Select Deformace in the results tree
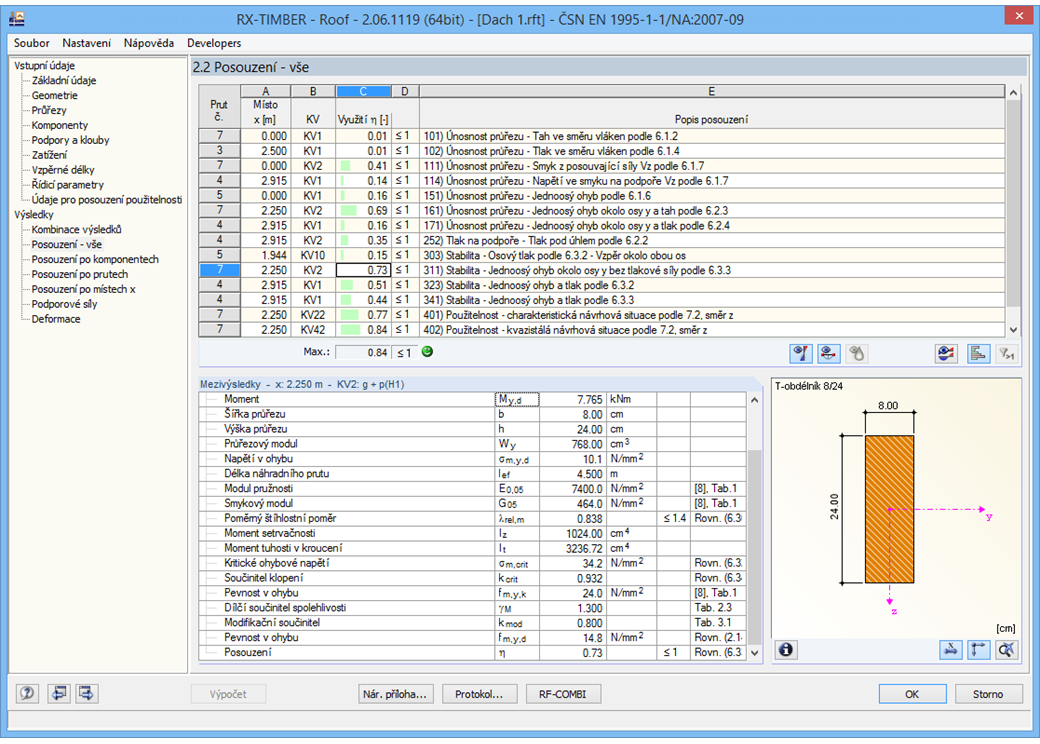This screenshot has width=1040, height=744. [56, 319]
